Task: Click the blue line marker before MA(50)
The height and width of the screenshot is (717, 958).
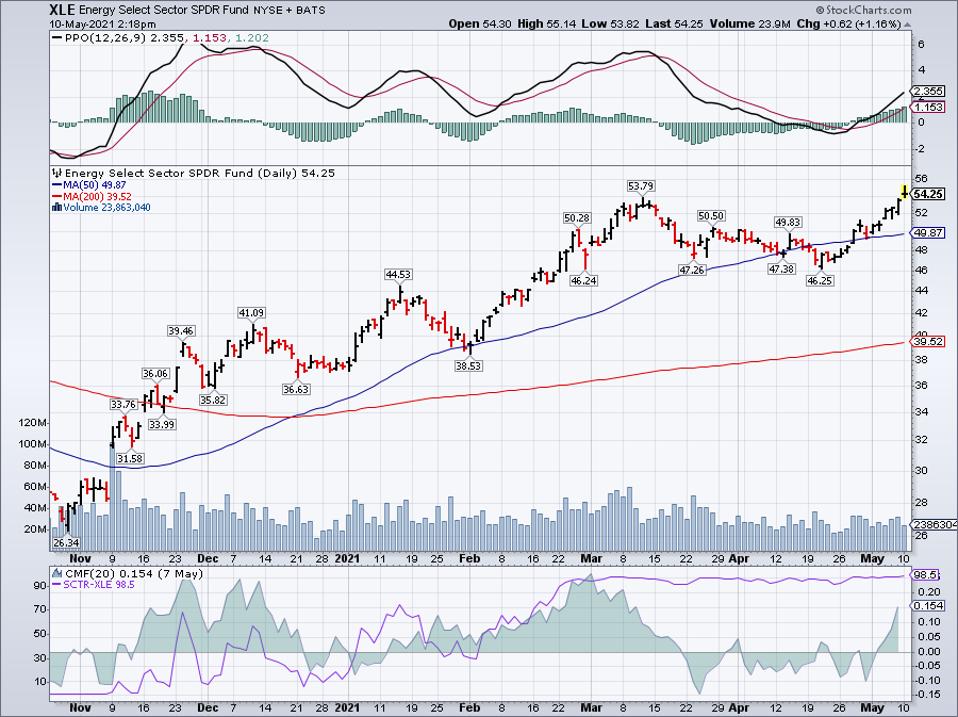Action: point(57,185)
